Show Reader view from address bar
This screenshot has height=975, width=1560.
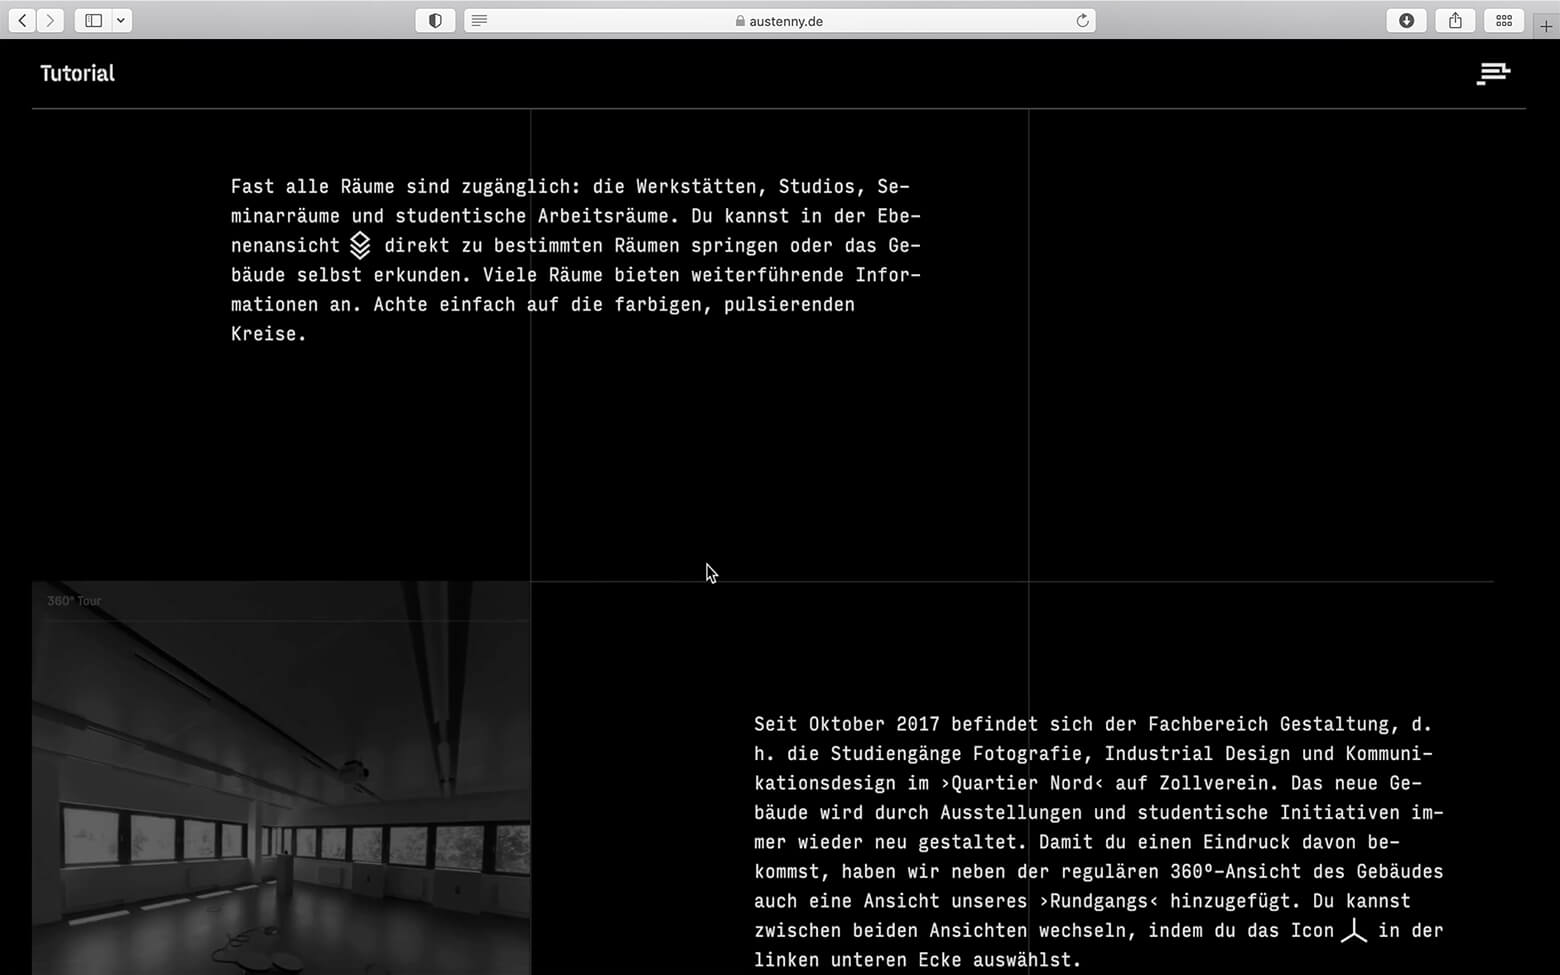tap(480, 20)
